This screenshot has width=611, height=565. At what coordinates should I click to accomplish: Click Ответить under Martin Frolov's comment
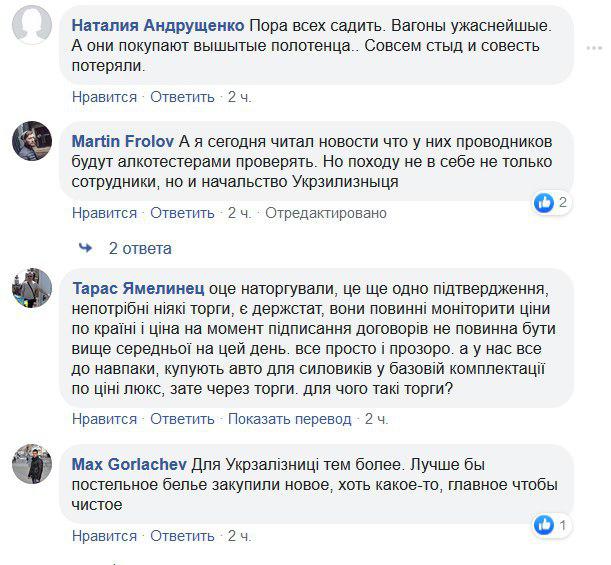(x=182, y=213)
